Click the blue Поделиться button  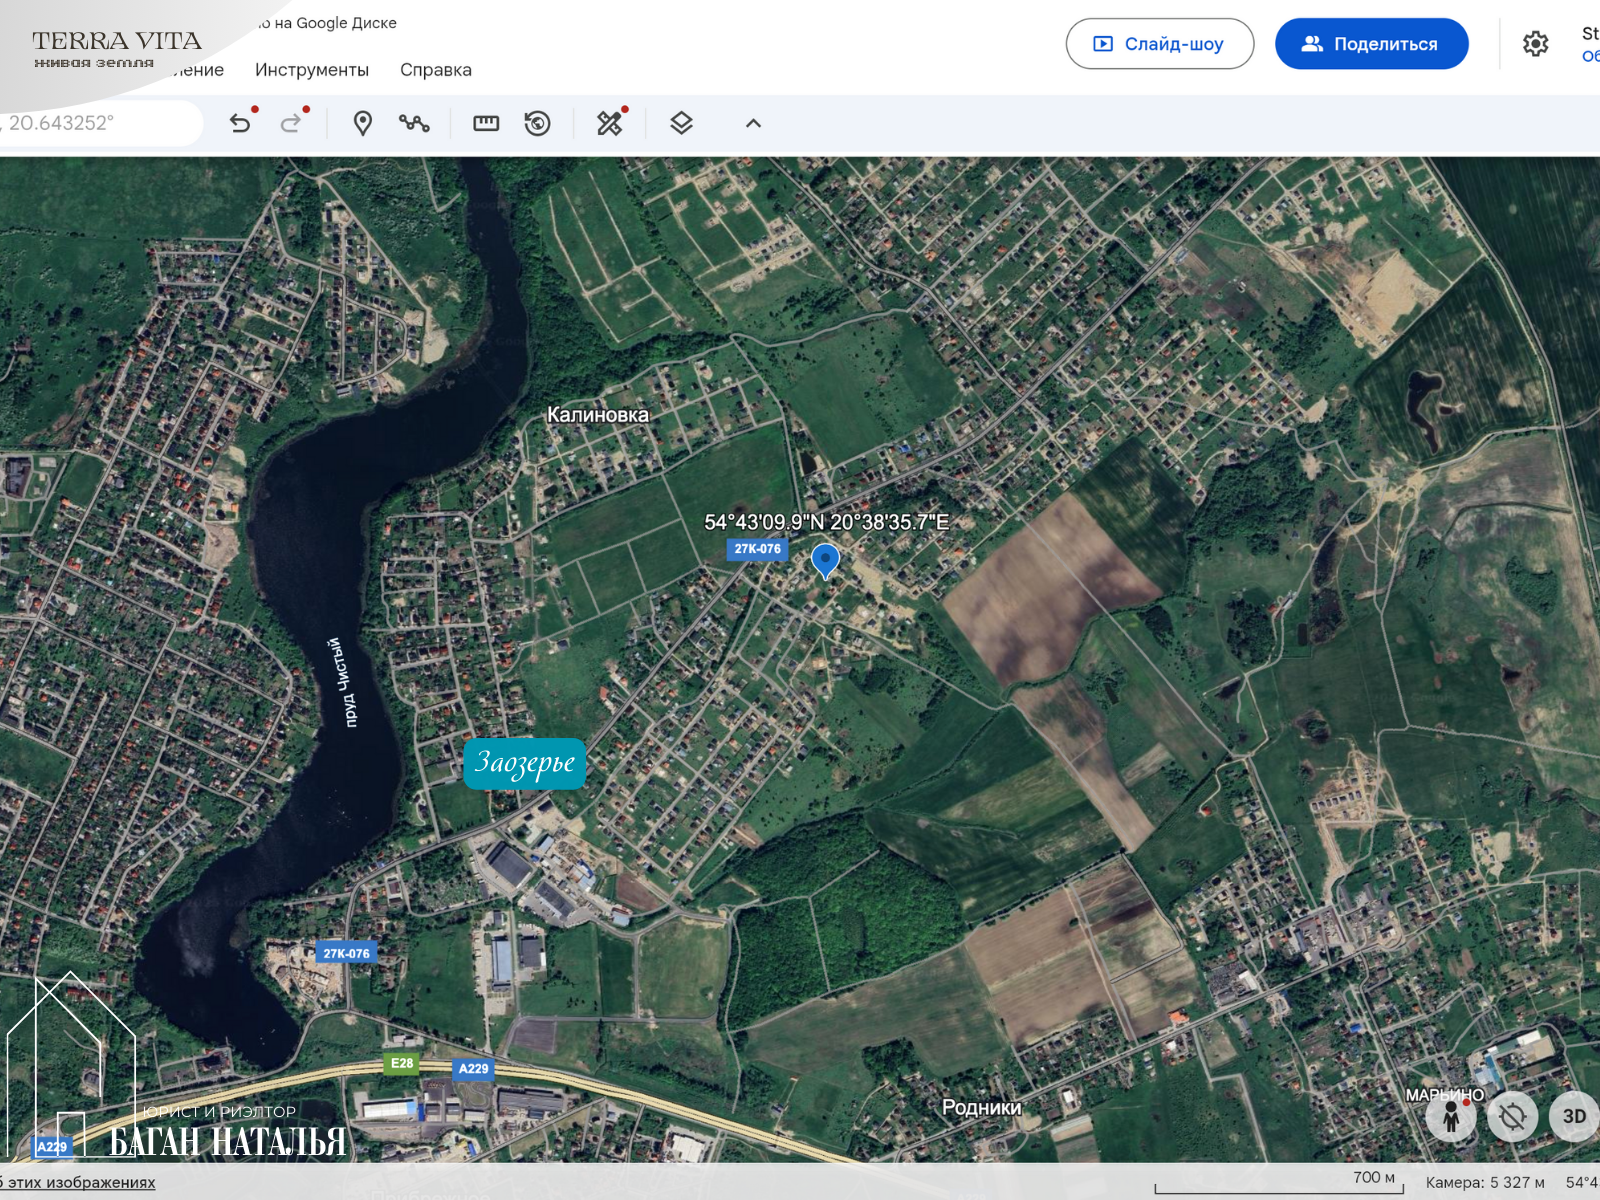tap(1371, 44)
